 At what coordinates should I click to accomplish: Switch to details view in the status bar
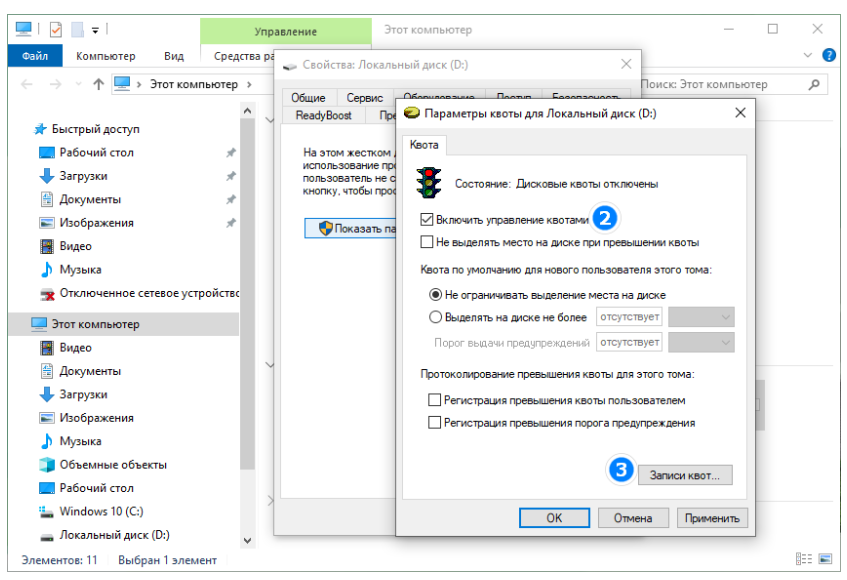[803, 559]
